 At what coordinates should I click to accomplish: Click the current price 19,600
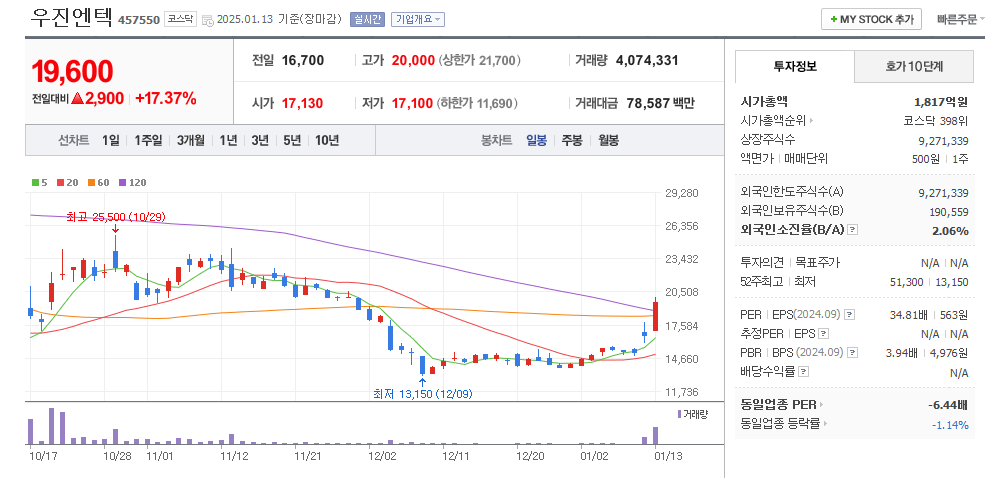pos(73,72)
